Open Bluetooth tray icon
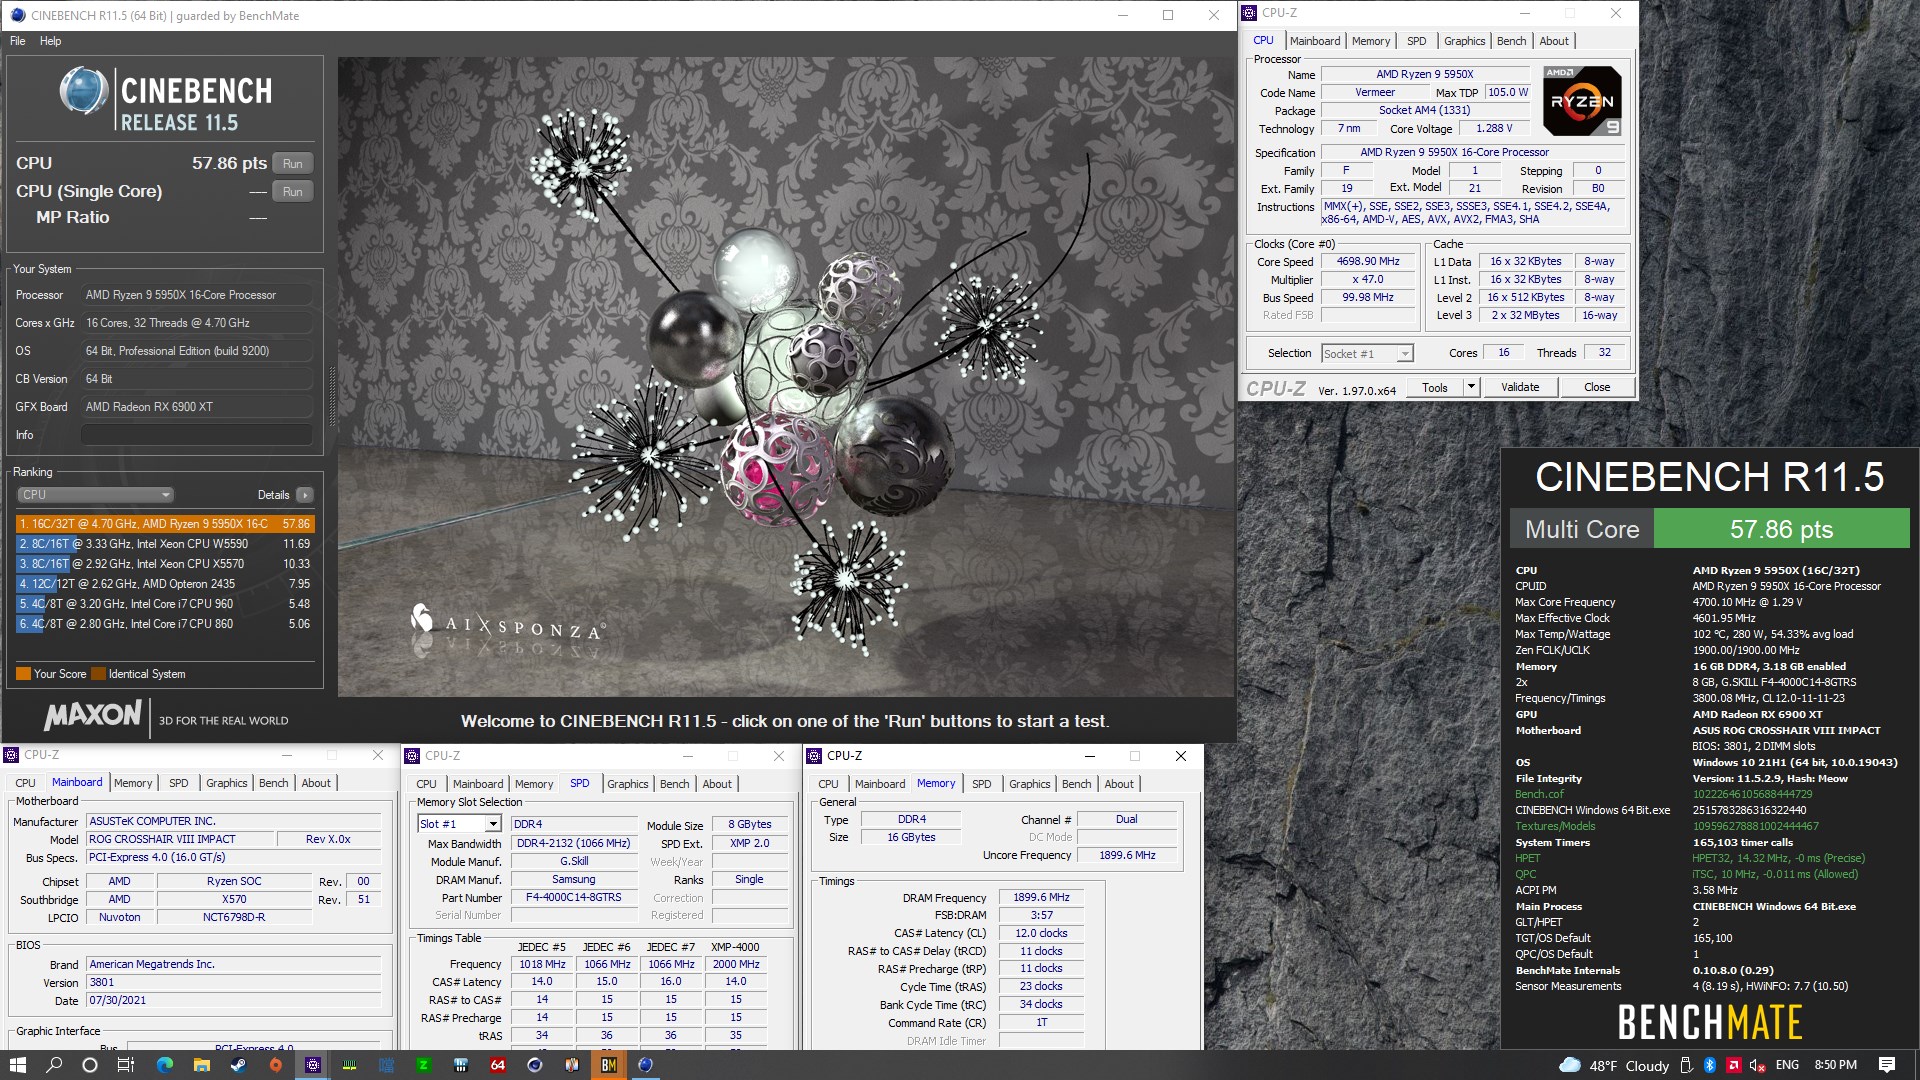This screenshot has height=1080, width=1920. pos(1710,1065)
